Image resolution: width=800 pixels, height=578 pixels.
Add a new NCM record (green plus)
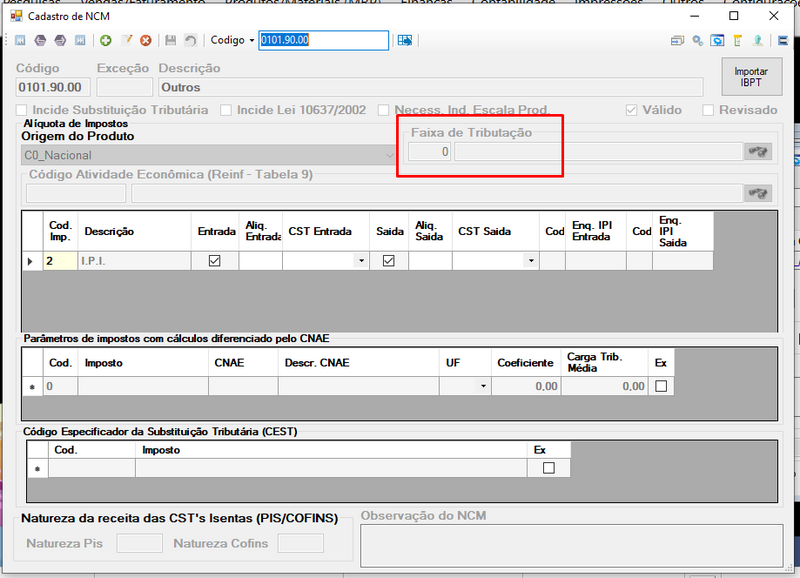click(x=106, y=40)
